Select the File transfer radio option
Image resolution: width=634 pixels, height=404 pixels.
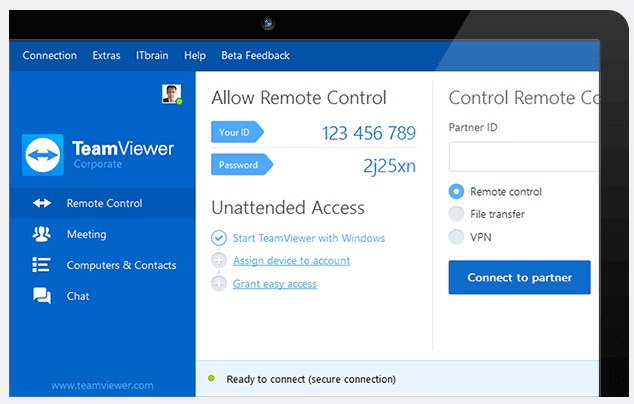pyautogui.click(x=456, y=214)
